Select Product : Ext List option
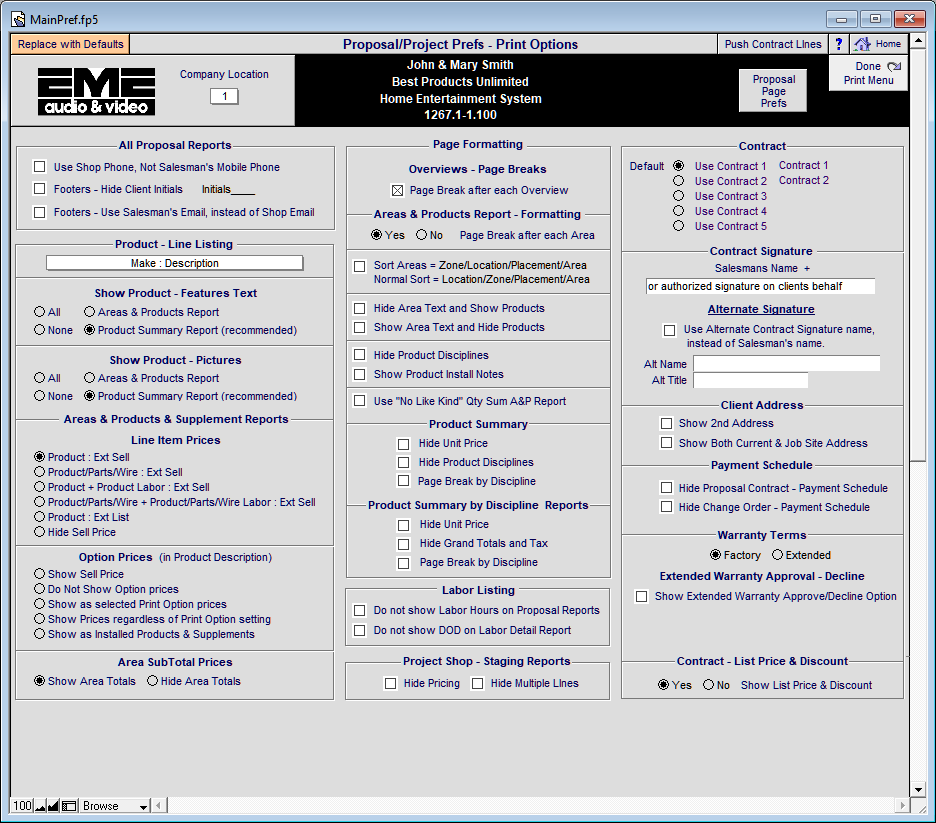The height and width of the screenshot is (823, 936). tap(40, 517)
